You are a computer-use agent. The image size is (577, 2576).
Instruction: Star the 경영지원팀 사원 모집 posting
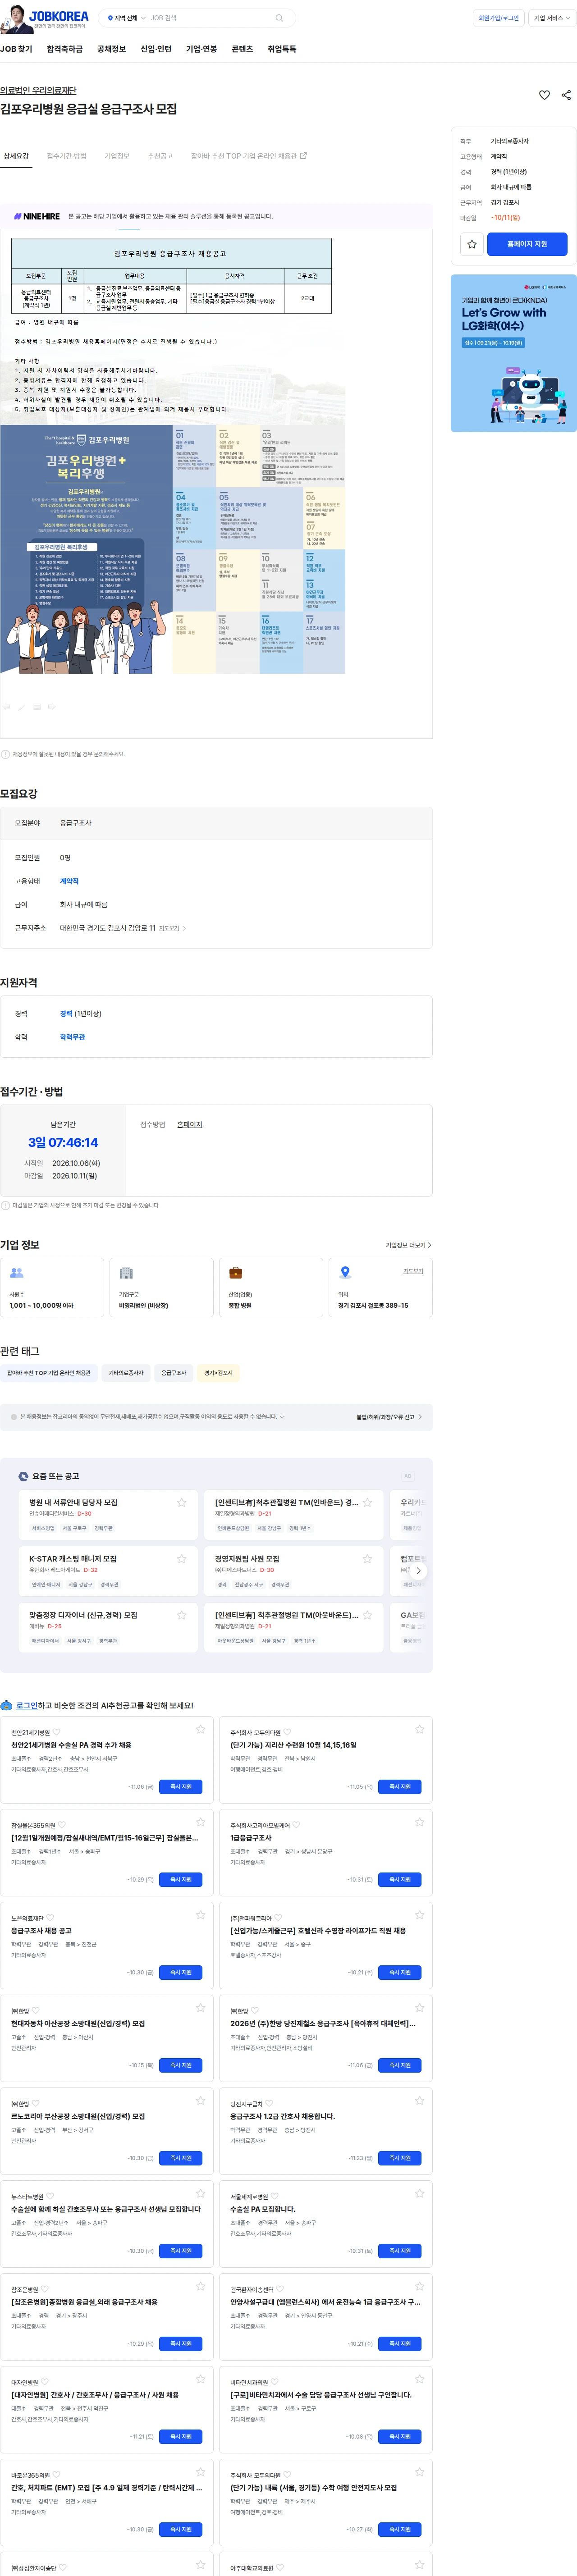click(367, 1559)
